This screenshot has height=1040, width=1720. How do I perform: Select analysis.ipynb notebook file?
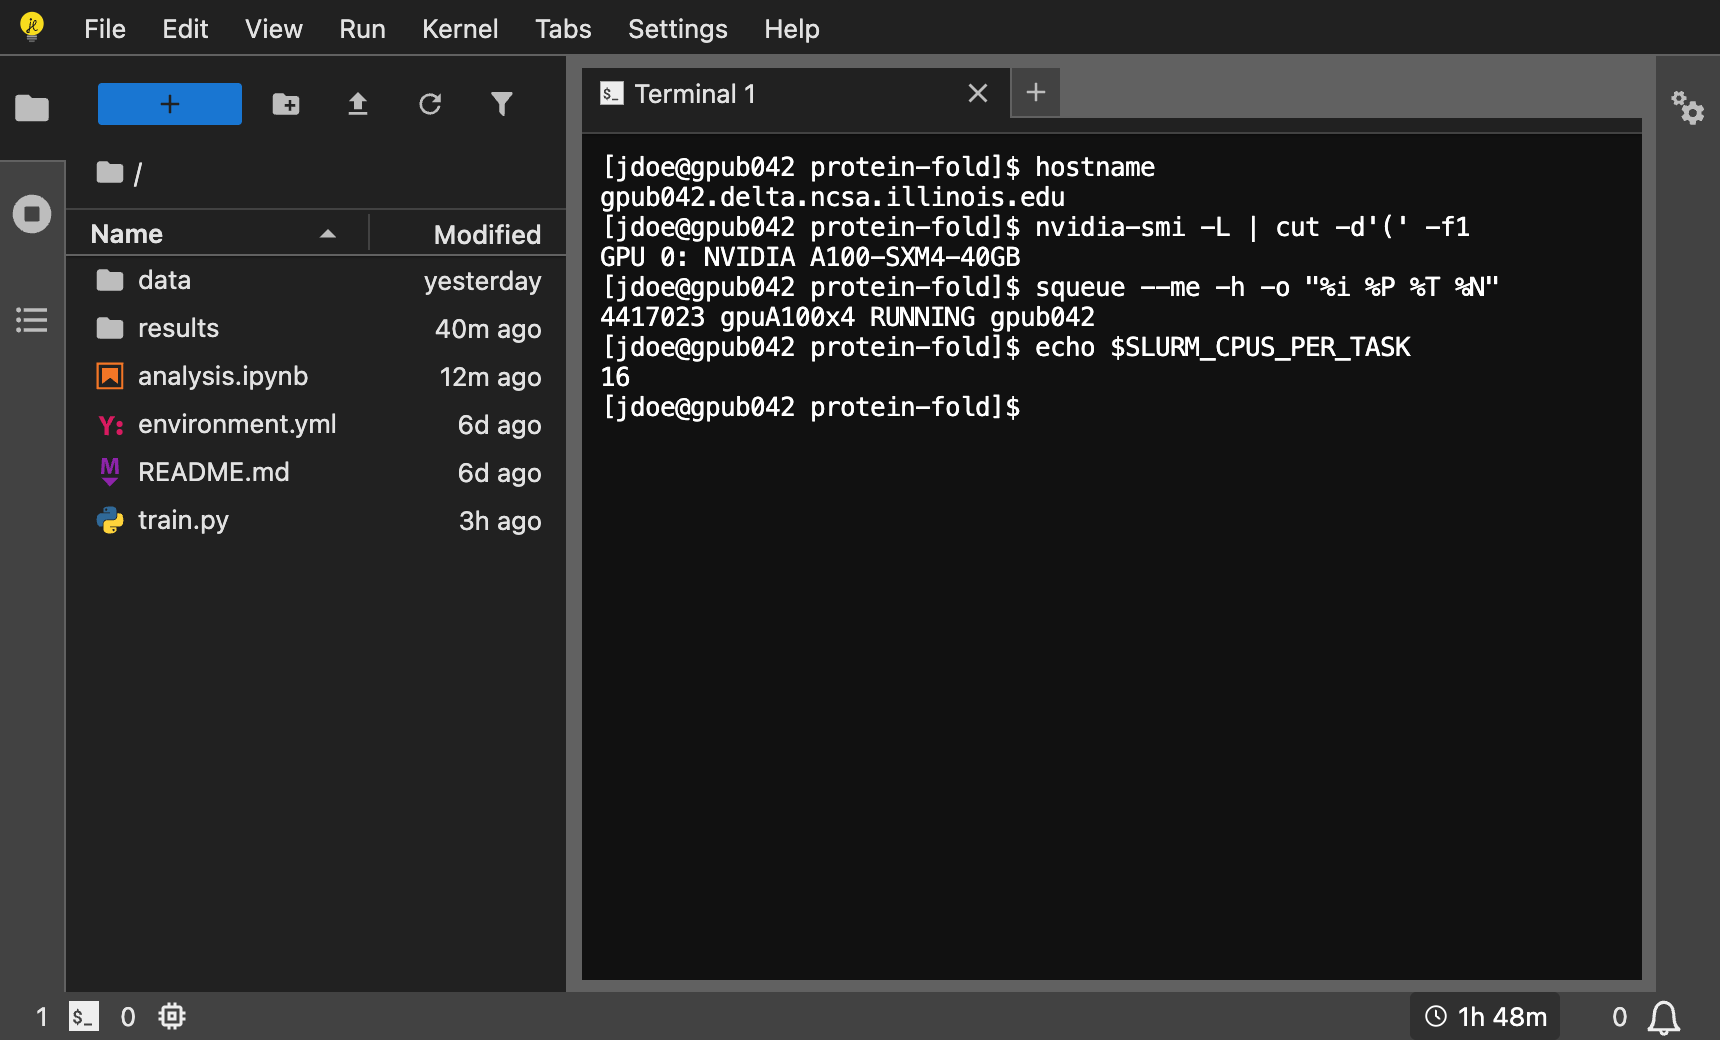(316, 377)
